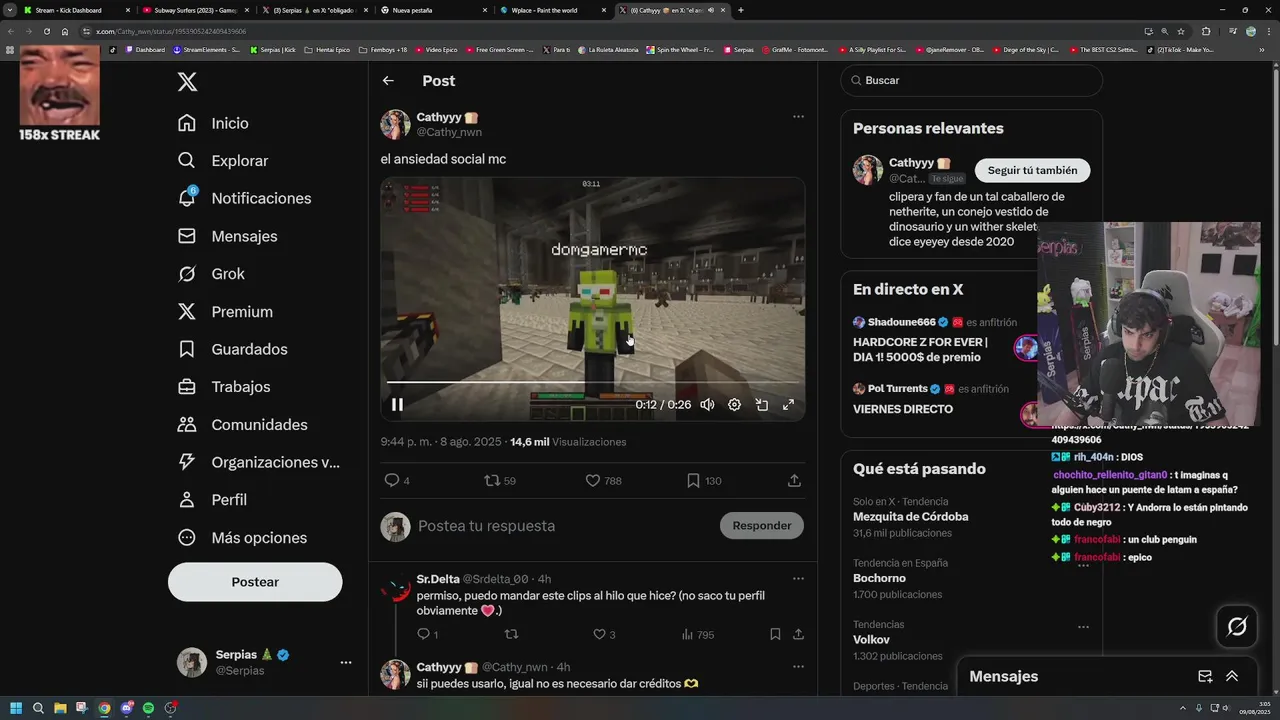Screen dimensions: 1280x720
Task: Reload the page
Action: [x=46, y=31]
